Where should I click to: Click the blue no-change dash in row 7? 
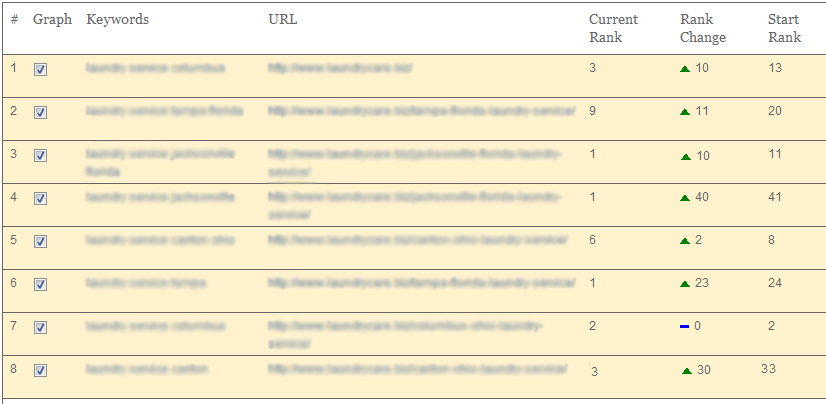(x=684, y=327)
